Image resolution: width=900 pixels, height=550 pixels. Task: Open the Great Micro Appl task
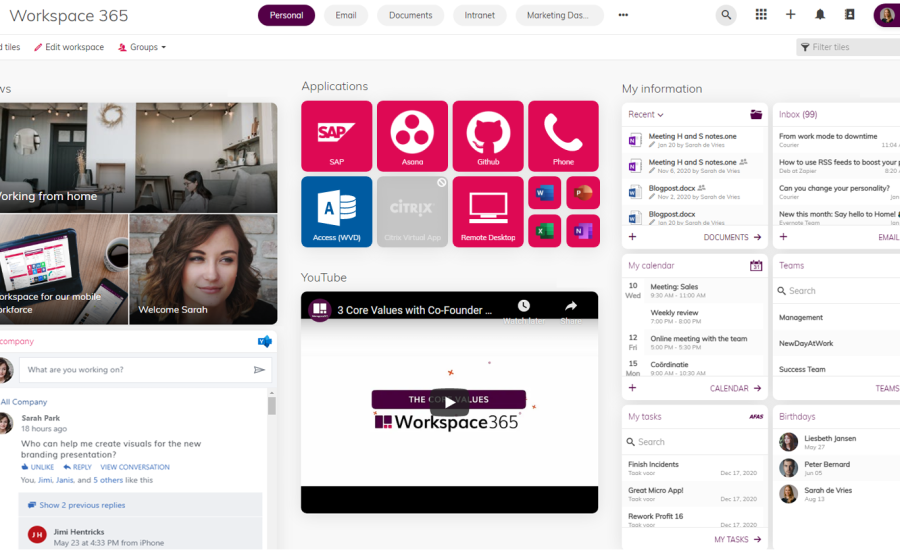tap(695, 494)
